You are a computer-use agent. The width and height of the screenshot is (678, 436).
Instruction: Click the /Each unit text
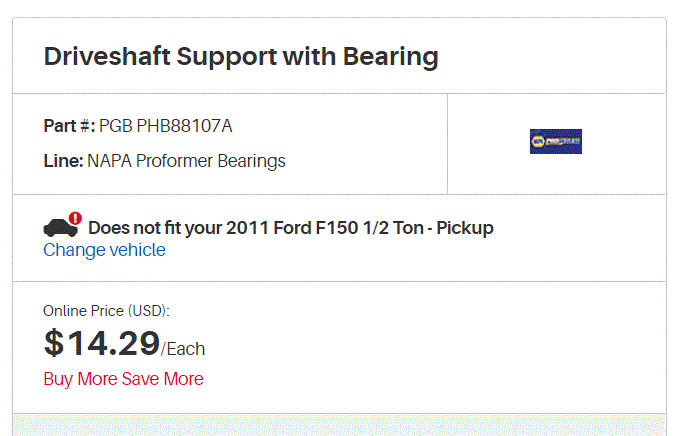coord(183,349)
